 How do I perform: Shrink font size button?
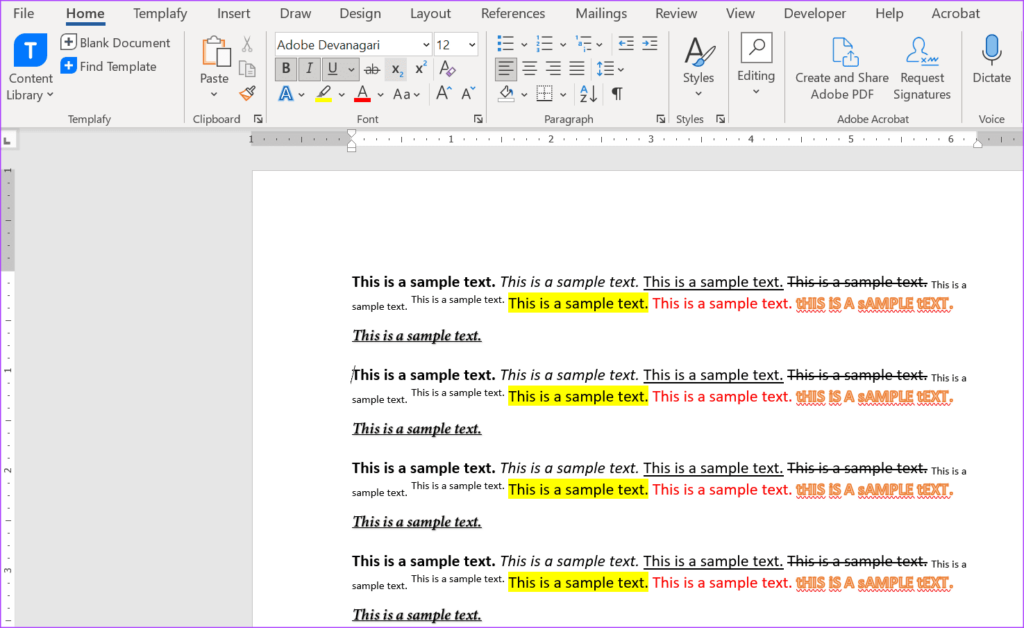coord(468,93)
